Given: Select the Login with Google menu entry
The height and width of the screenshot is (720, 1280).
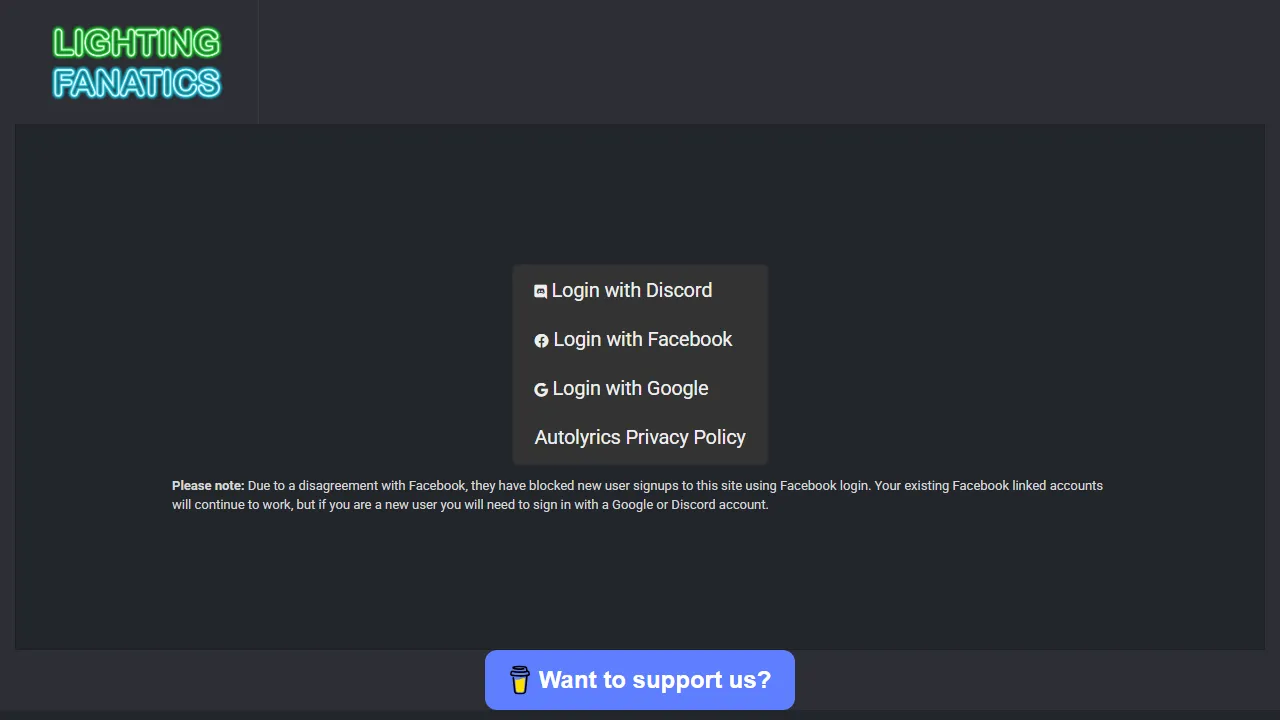Looking at the screenshot, I should click(x=630, y=388).
